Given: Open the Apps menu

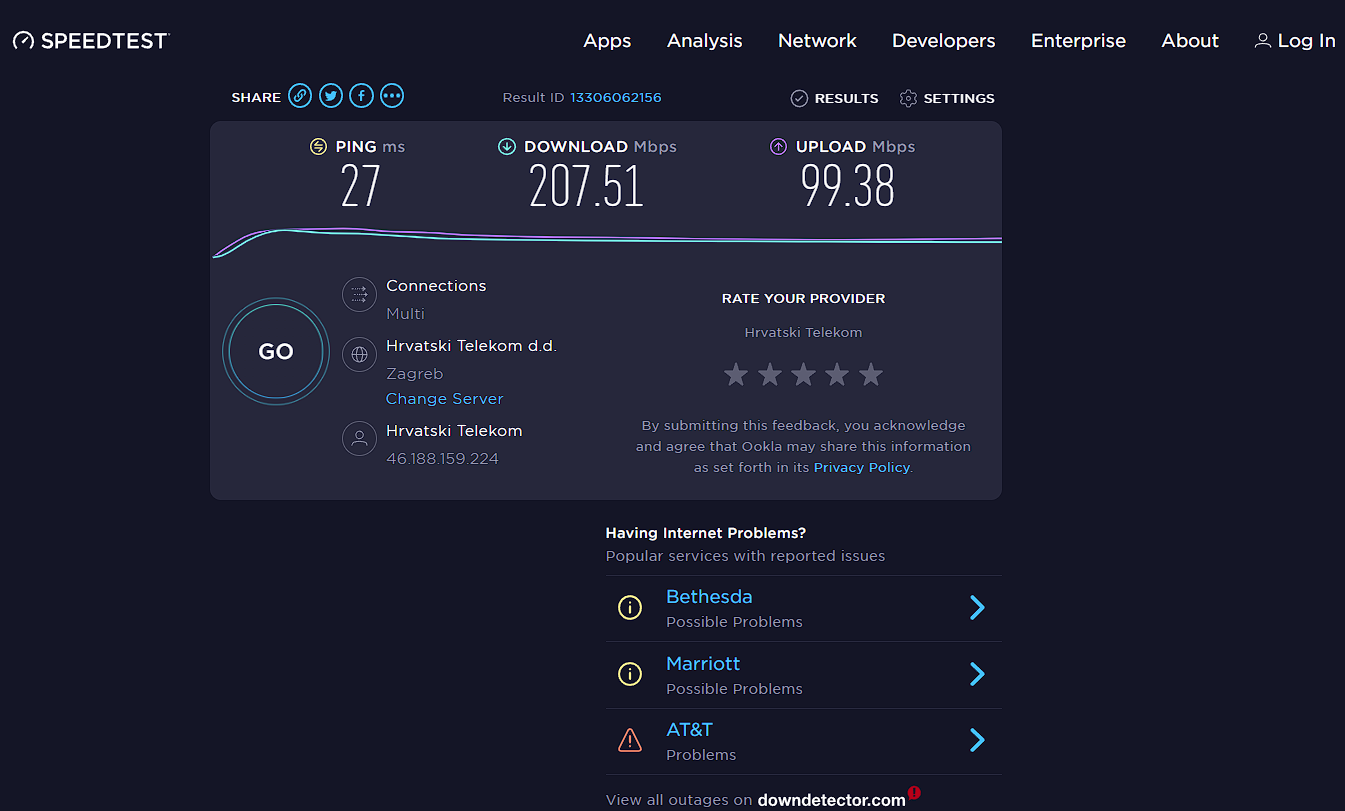Looking at the screenshot, I should pos(607,41).
